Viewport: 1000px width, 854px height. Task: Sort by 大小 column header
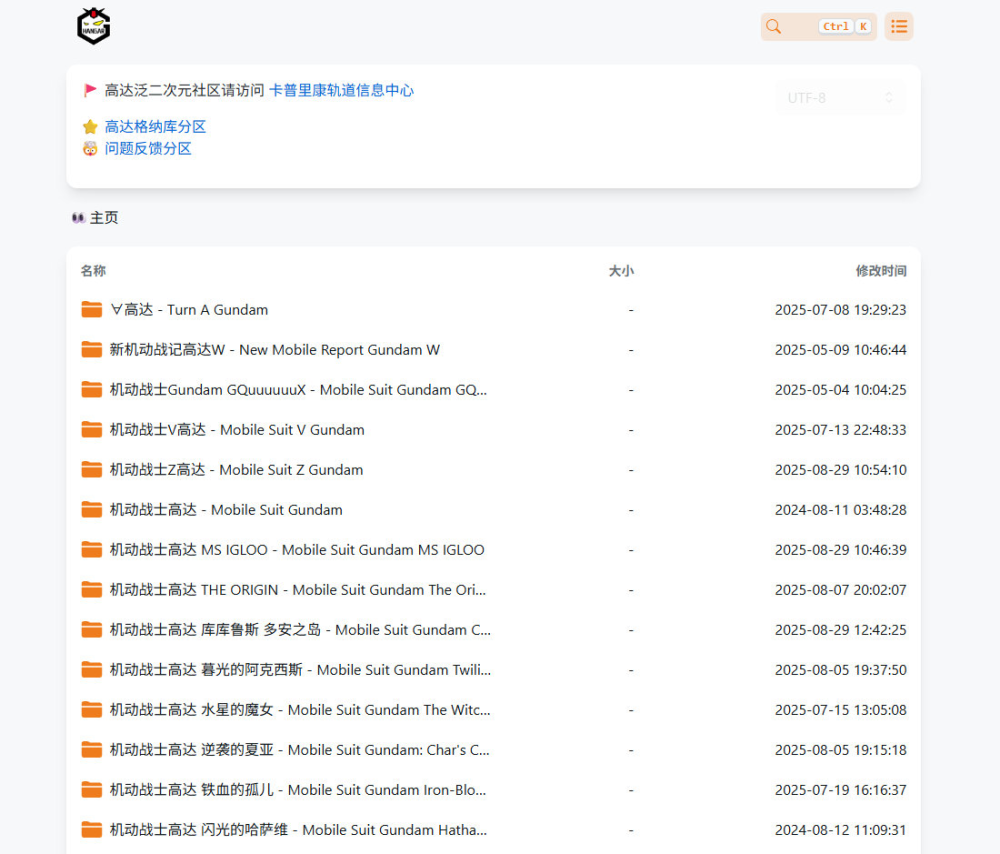(x=621, y=271)
